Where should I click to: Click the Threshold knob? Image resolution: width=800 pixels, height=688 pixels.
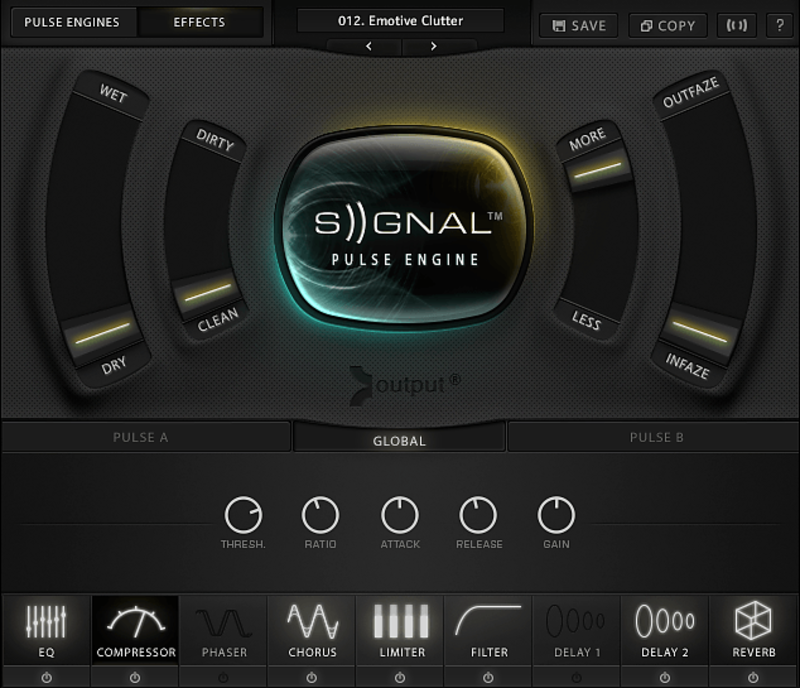(x=243, y=515)
